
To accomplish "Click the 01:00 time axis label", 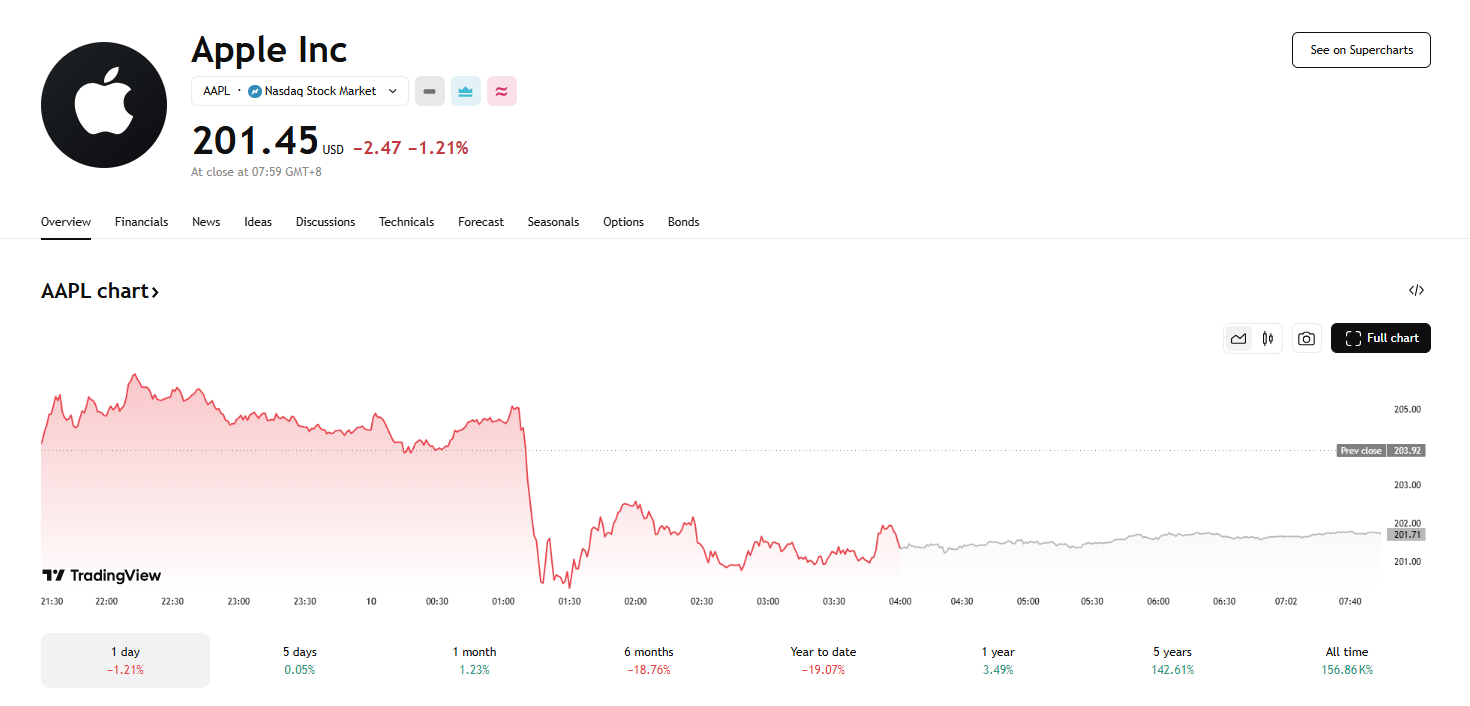I will 503,601.
